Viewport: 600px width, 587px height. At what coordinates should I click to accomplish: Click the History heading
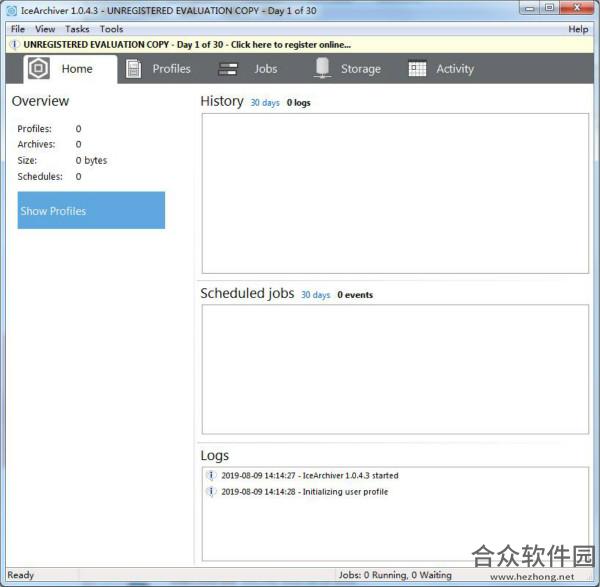tap(222, 101)
